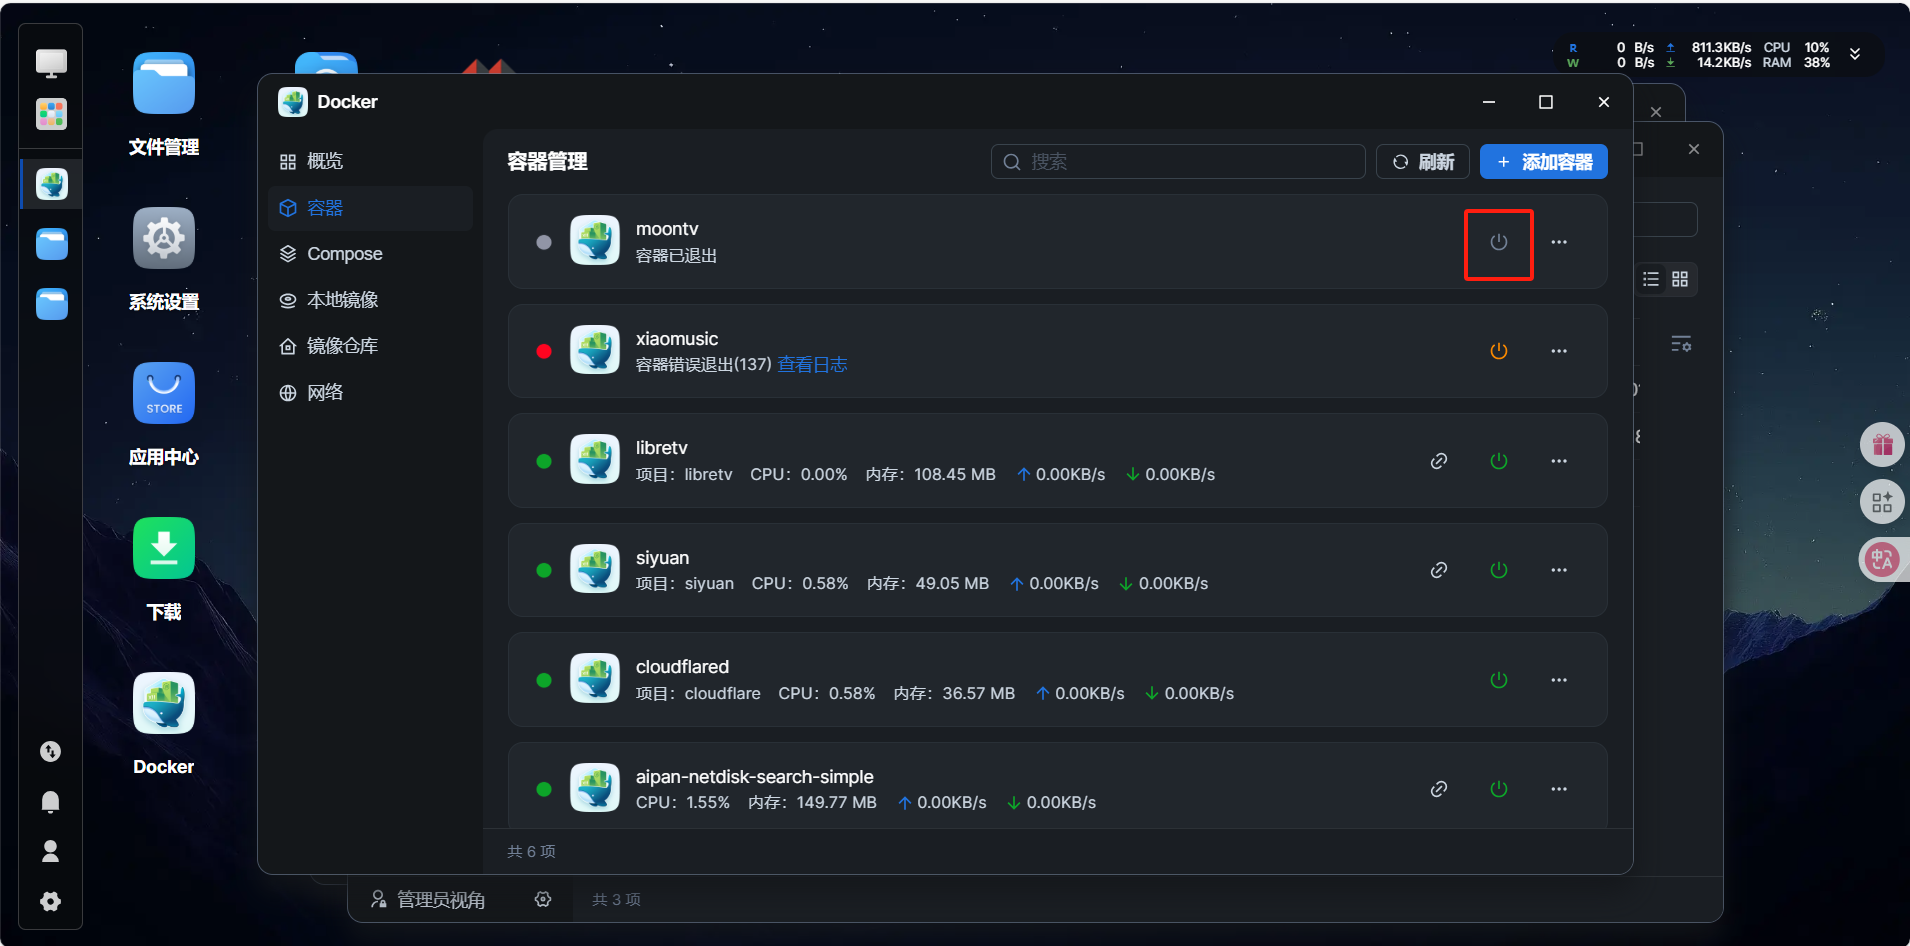Image resolution: width=1910 pixels, height=946 pixels.
Task: Open more options menu for libretv
Action: point(1559,461)
